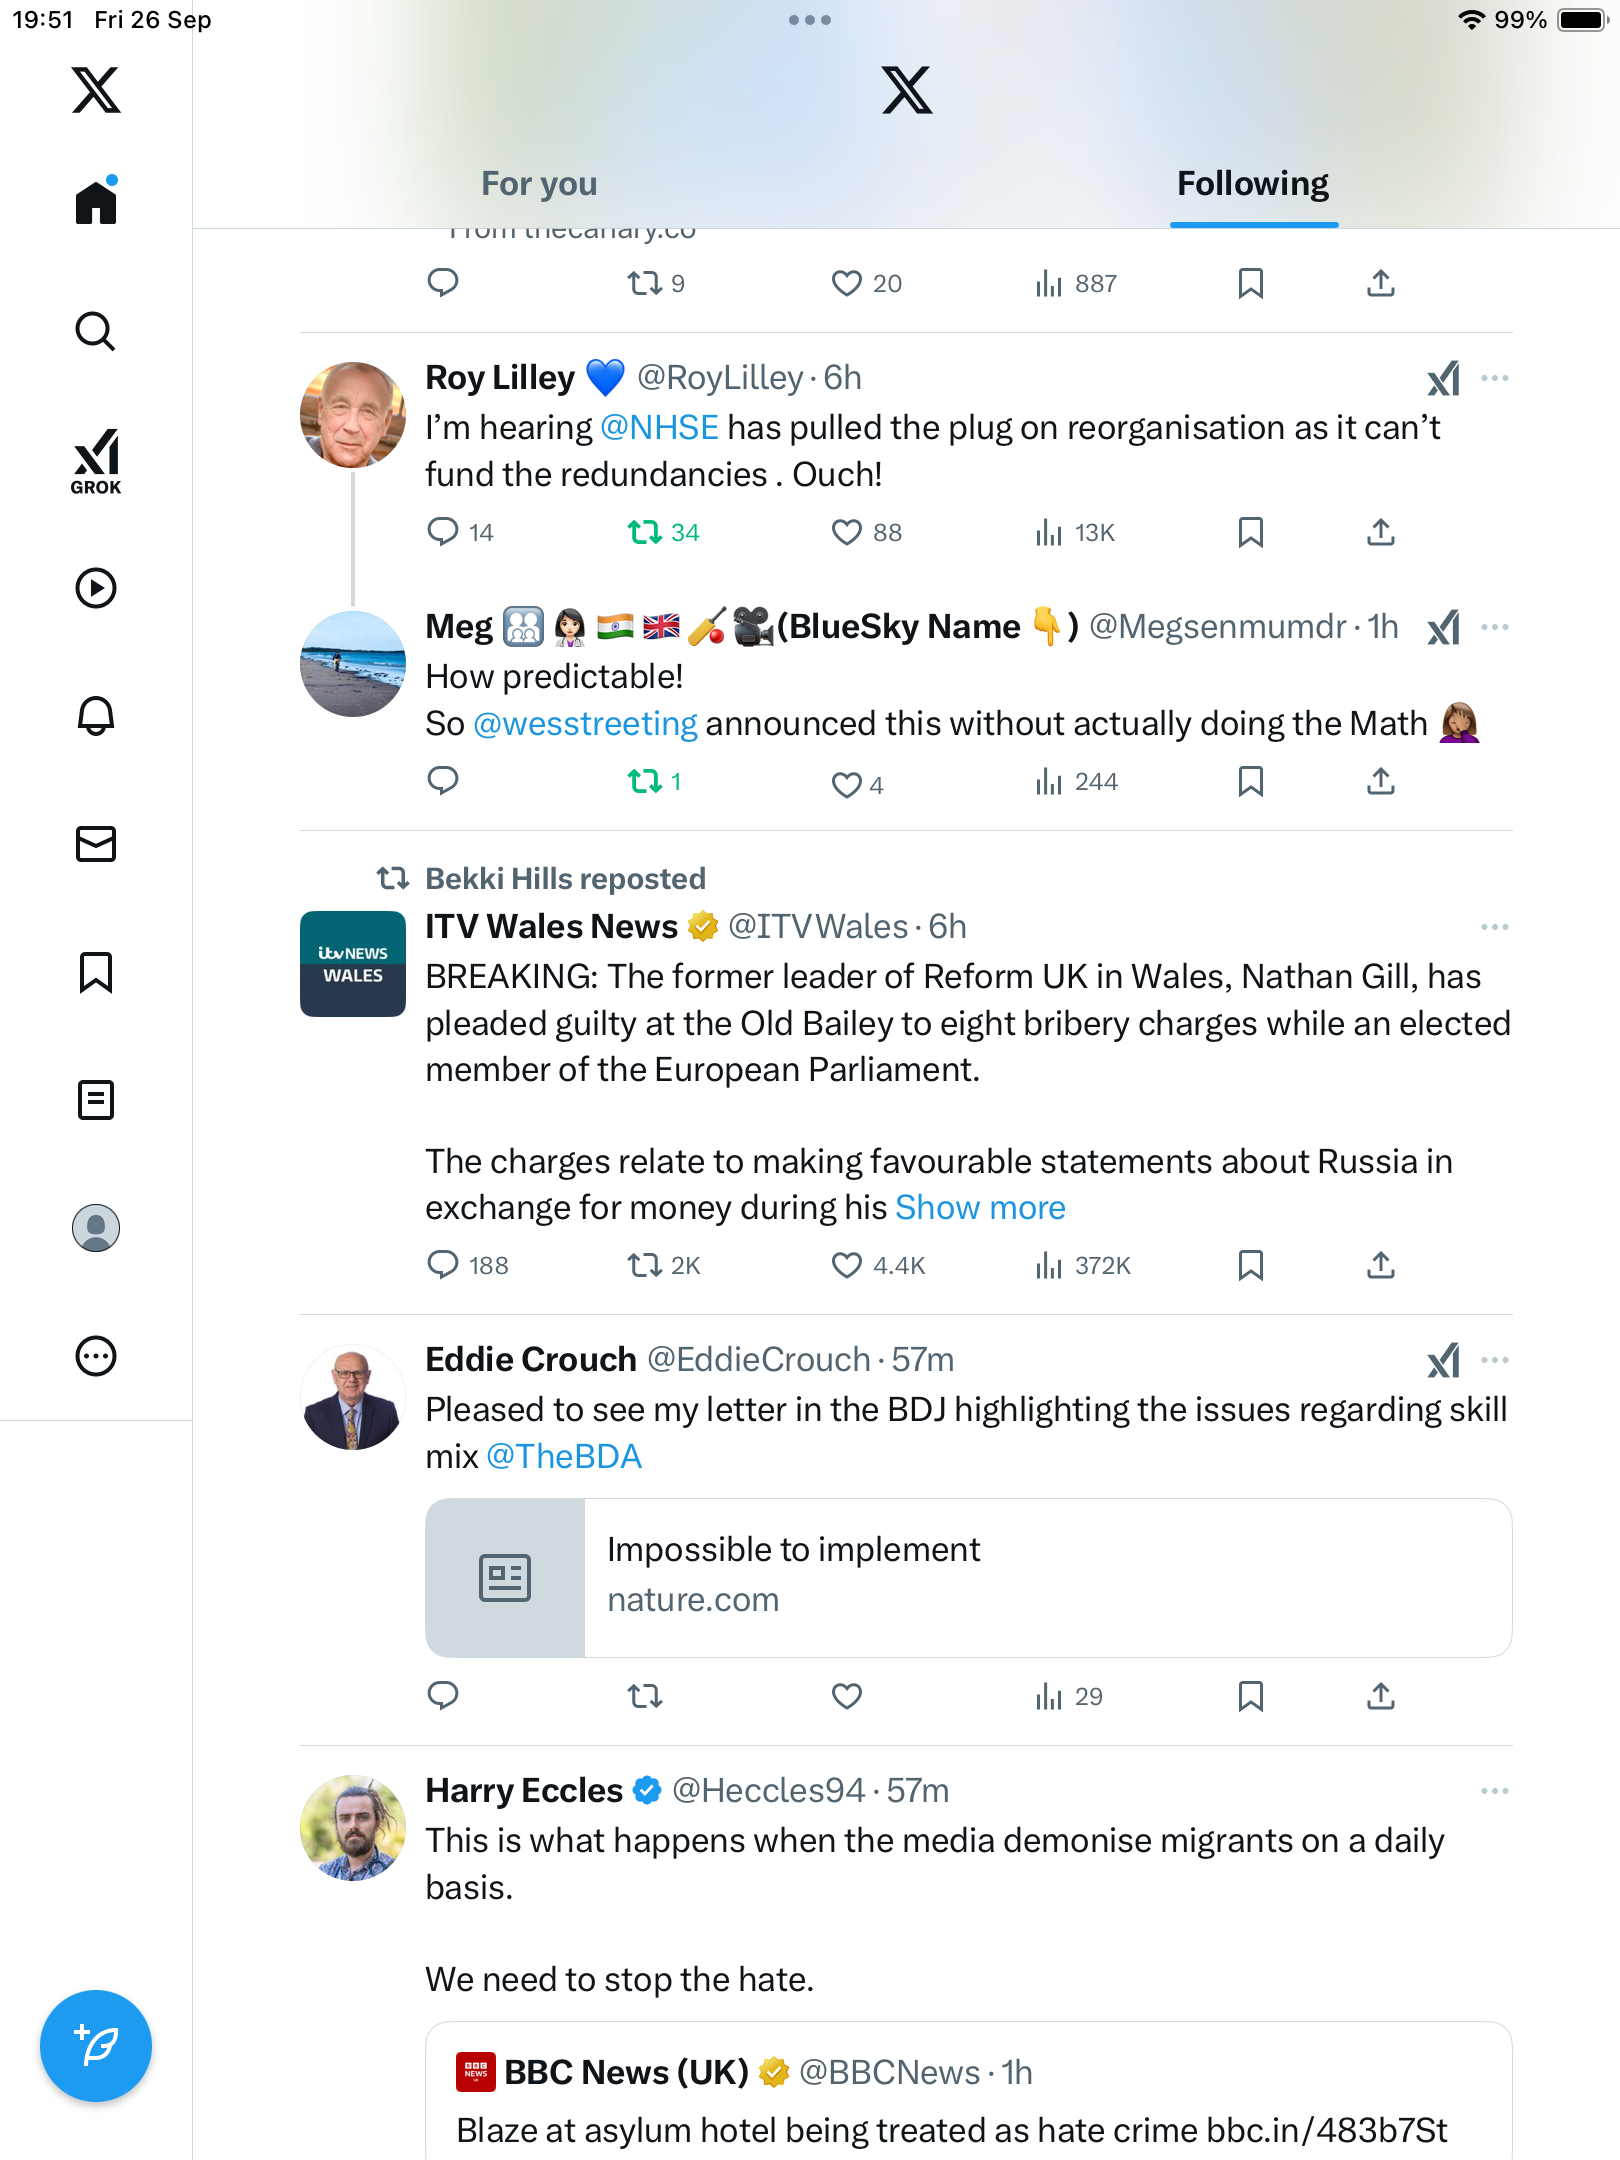Tap the compose new post button

96,2046
